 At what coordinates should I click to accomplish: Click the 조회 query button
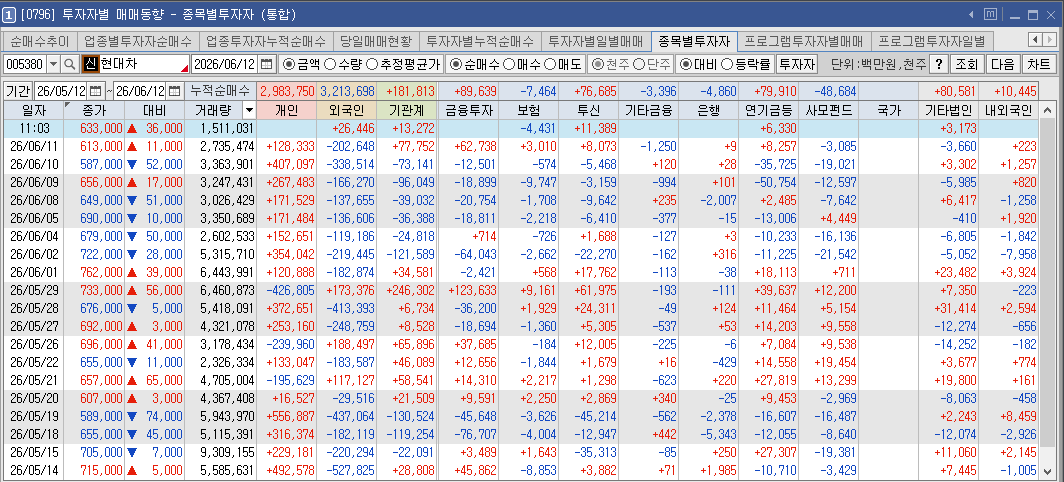966,64
